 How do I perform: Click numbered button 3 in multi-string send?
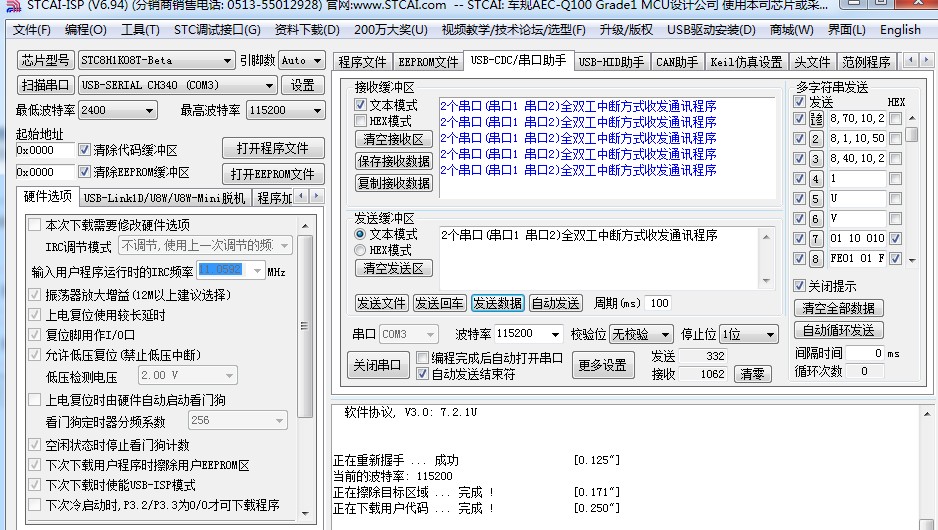[x=815, y=159]
